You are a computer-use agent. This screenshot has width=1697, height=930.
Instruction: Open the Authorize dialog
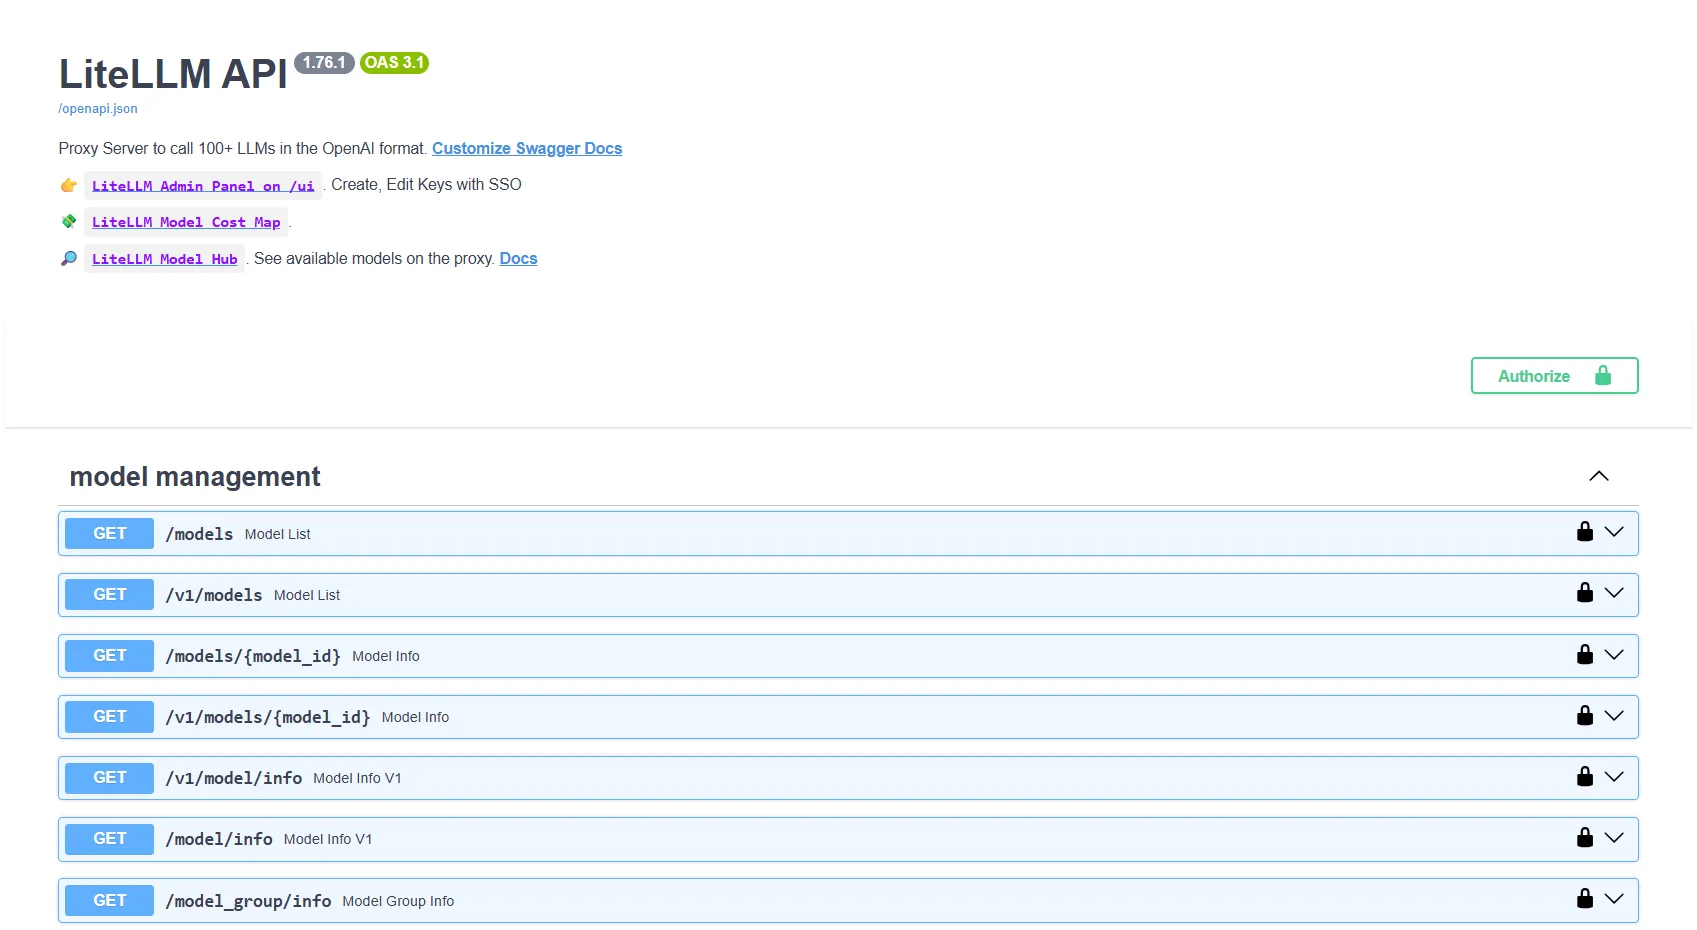pyautogui.click(x=1553, y=376)
